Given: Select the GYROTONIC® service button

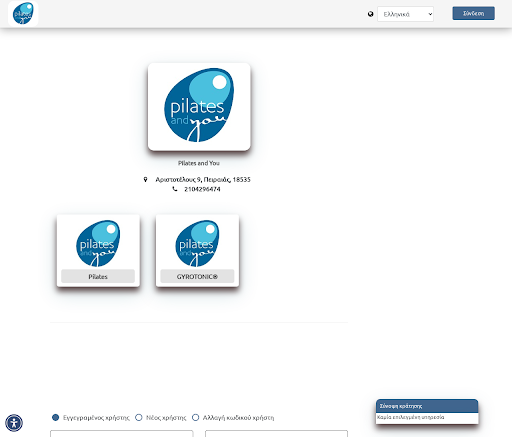Looking at the screenshot, I should click(x=197, y=276).
